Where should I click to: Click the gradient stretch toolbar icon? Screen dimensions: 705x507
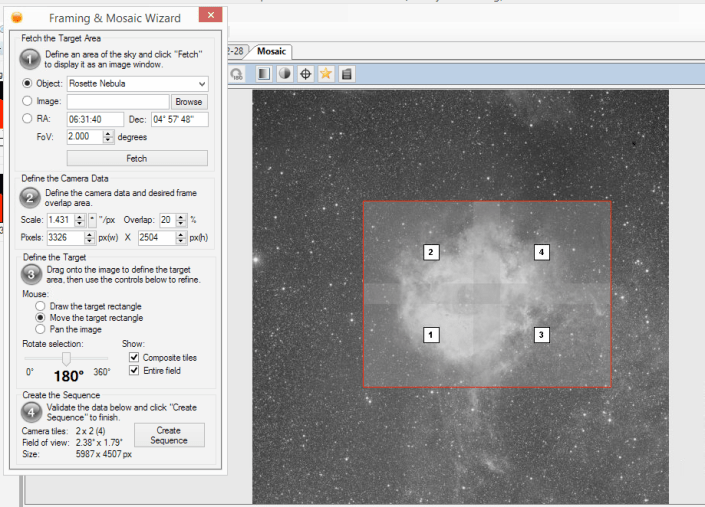coord(263,74)
